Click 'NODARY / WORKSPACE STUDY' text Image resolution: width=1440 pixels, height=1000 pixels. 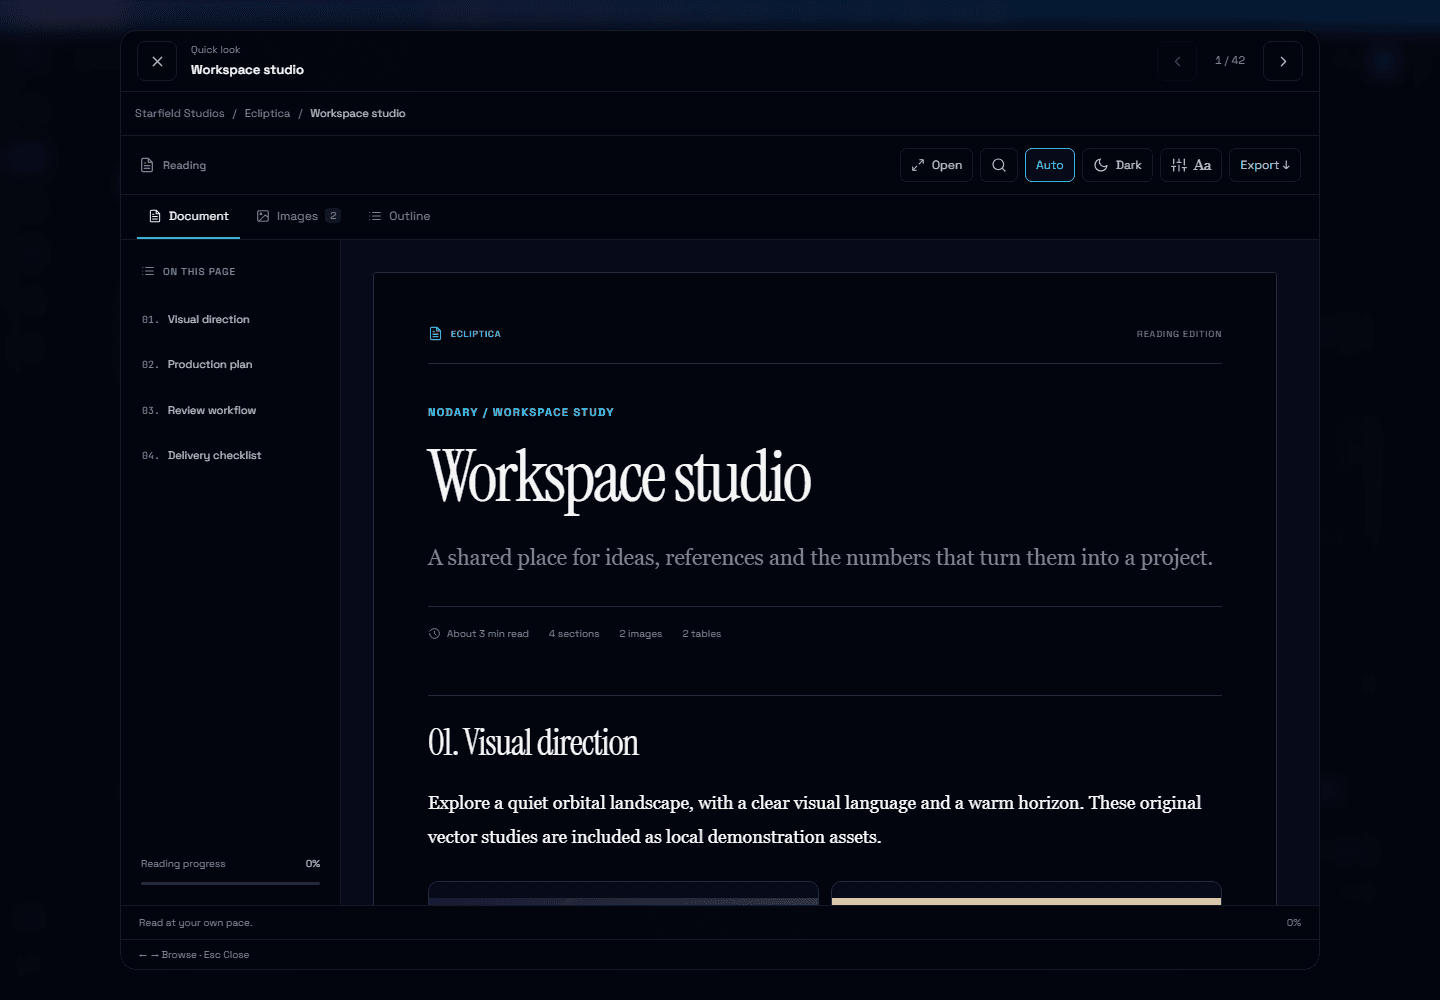(x=521, y=412)
